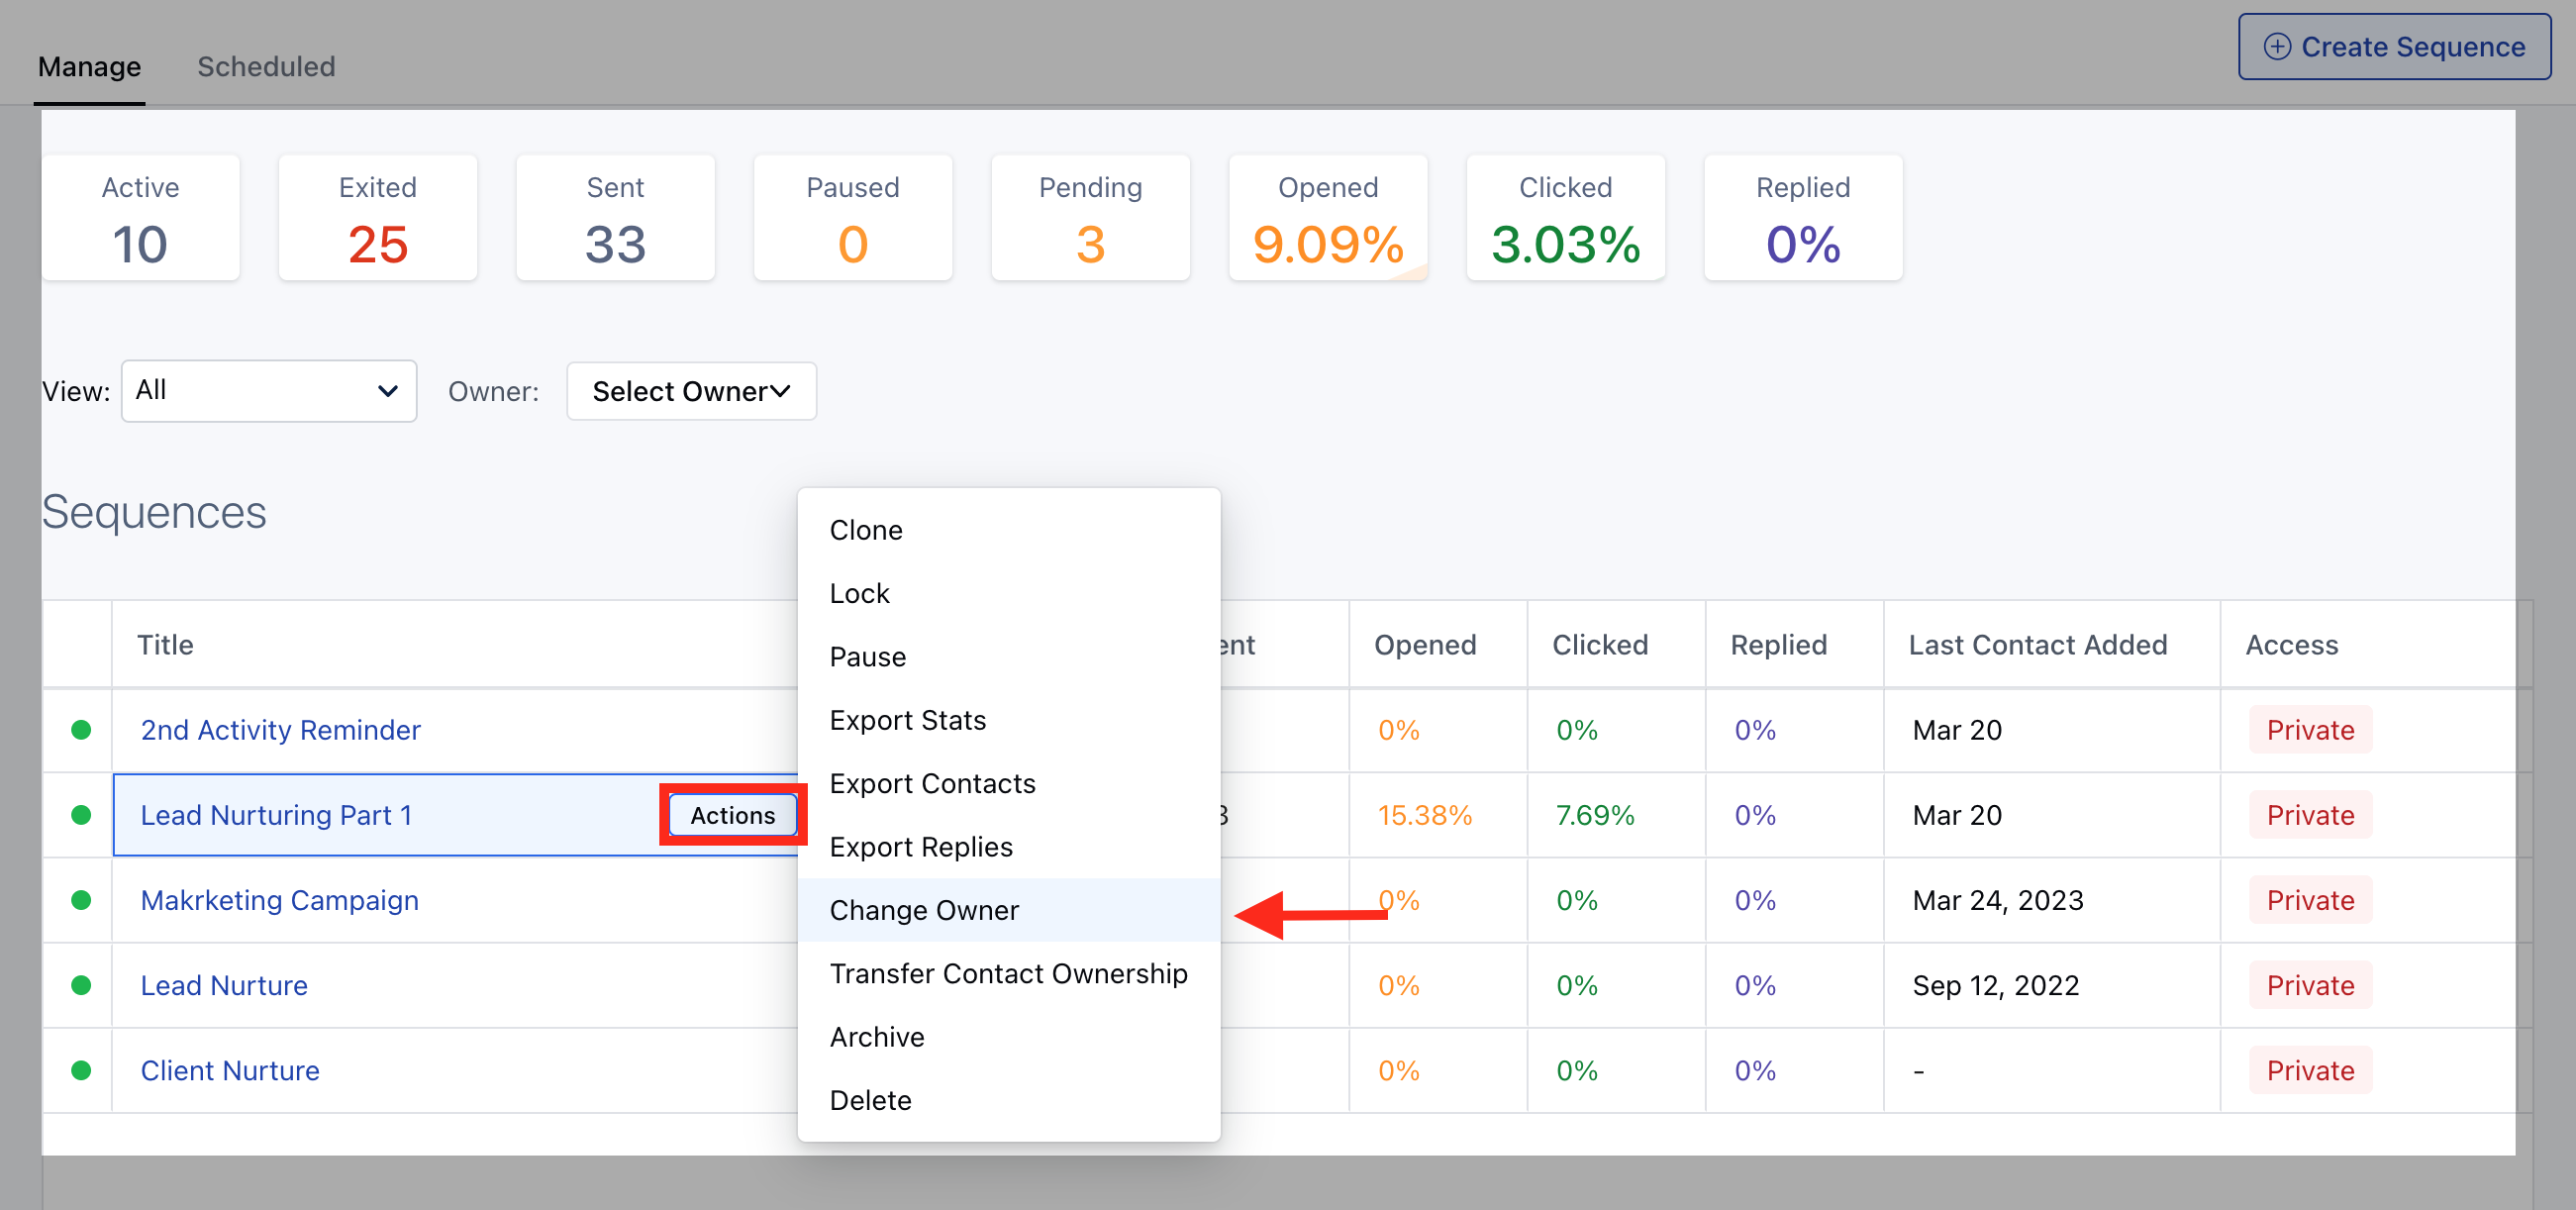Open the Lead Nurturing Part 1 sequence
This screenshot has width=2576, height=1210.
(276, 815)
